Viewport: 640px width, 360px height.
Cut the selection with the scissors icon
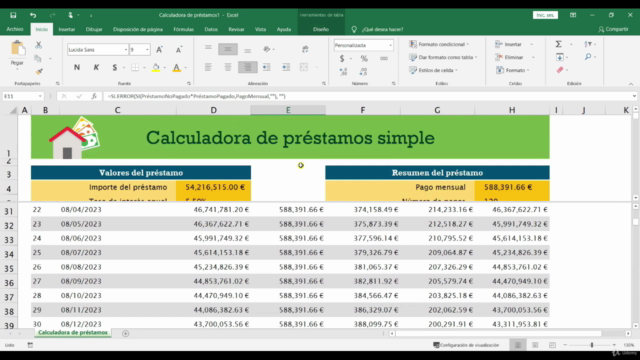(x=38, y=45)
